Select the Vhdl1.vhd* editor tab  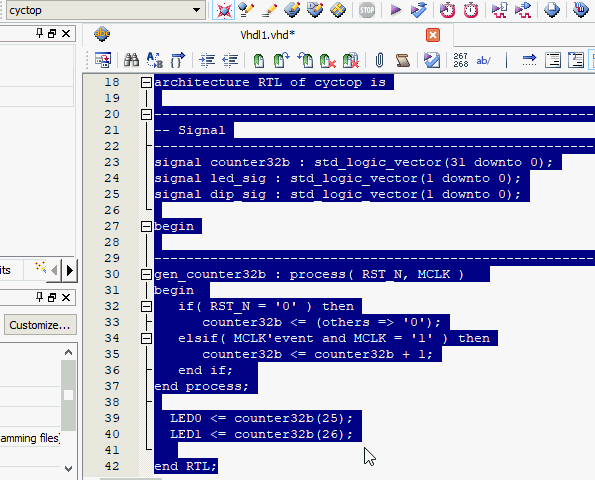[268, 35]
